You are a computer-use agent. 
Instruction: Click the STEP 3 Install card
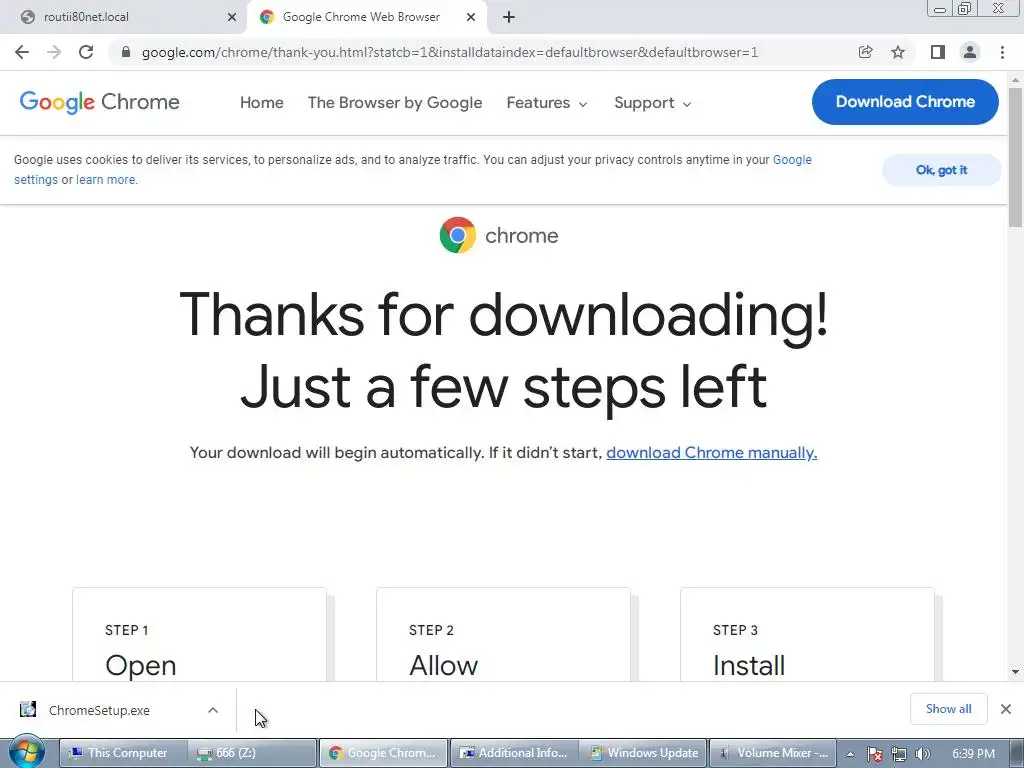click(807, 635)
